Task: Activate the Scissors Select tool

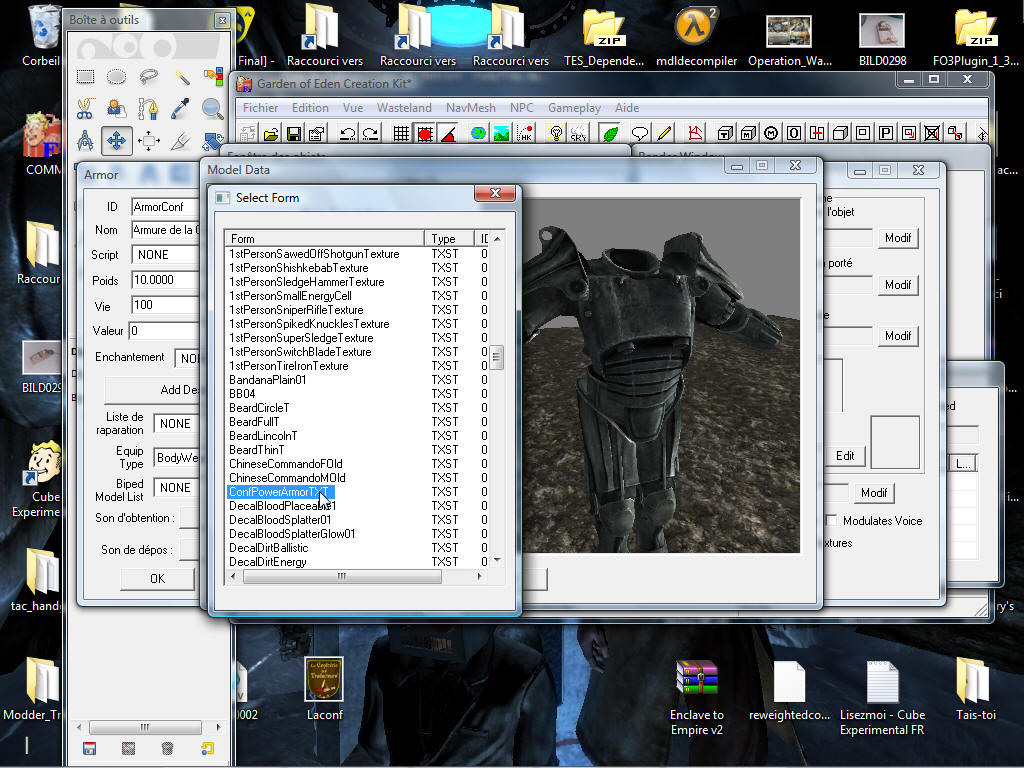Action: pos(86,108)
